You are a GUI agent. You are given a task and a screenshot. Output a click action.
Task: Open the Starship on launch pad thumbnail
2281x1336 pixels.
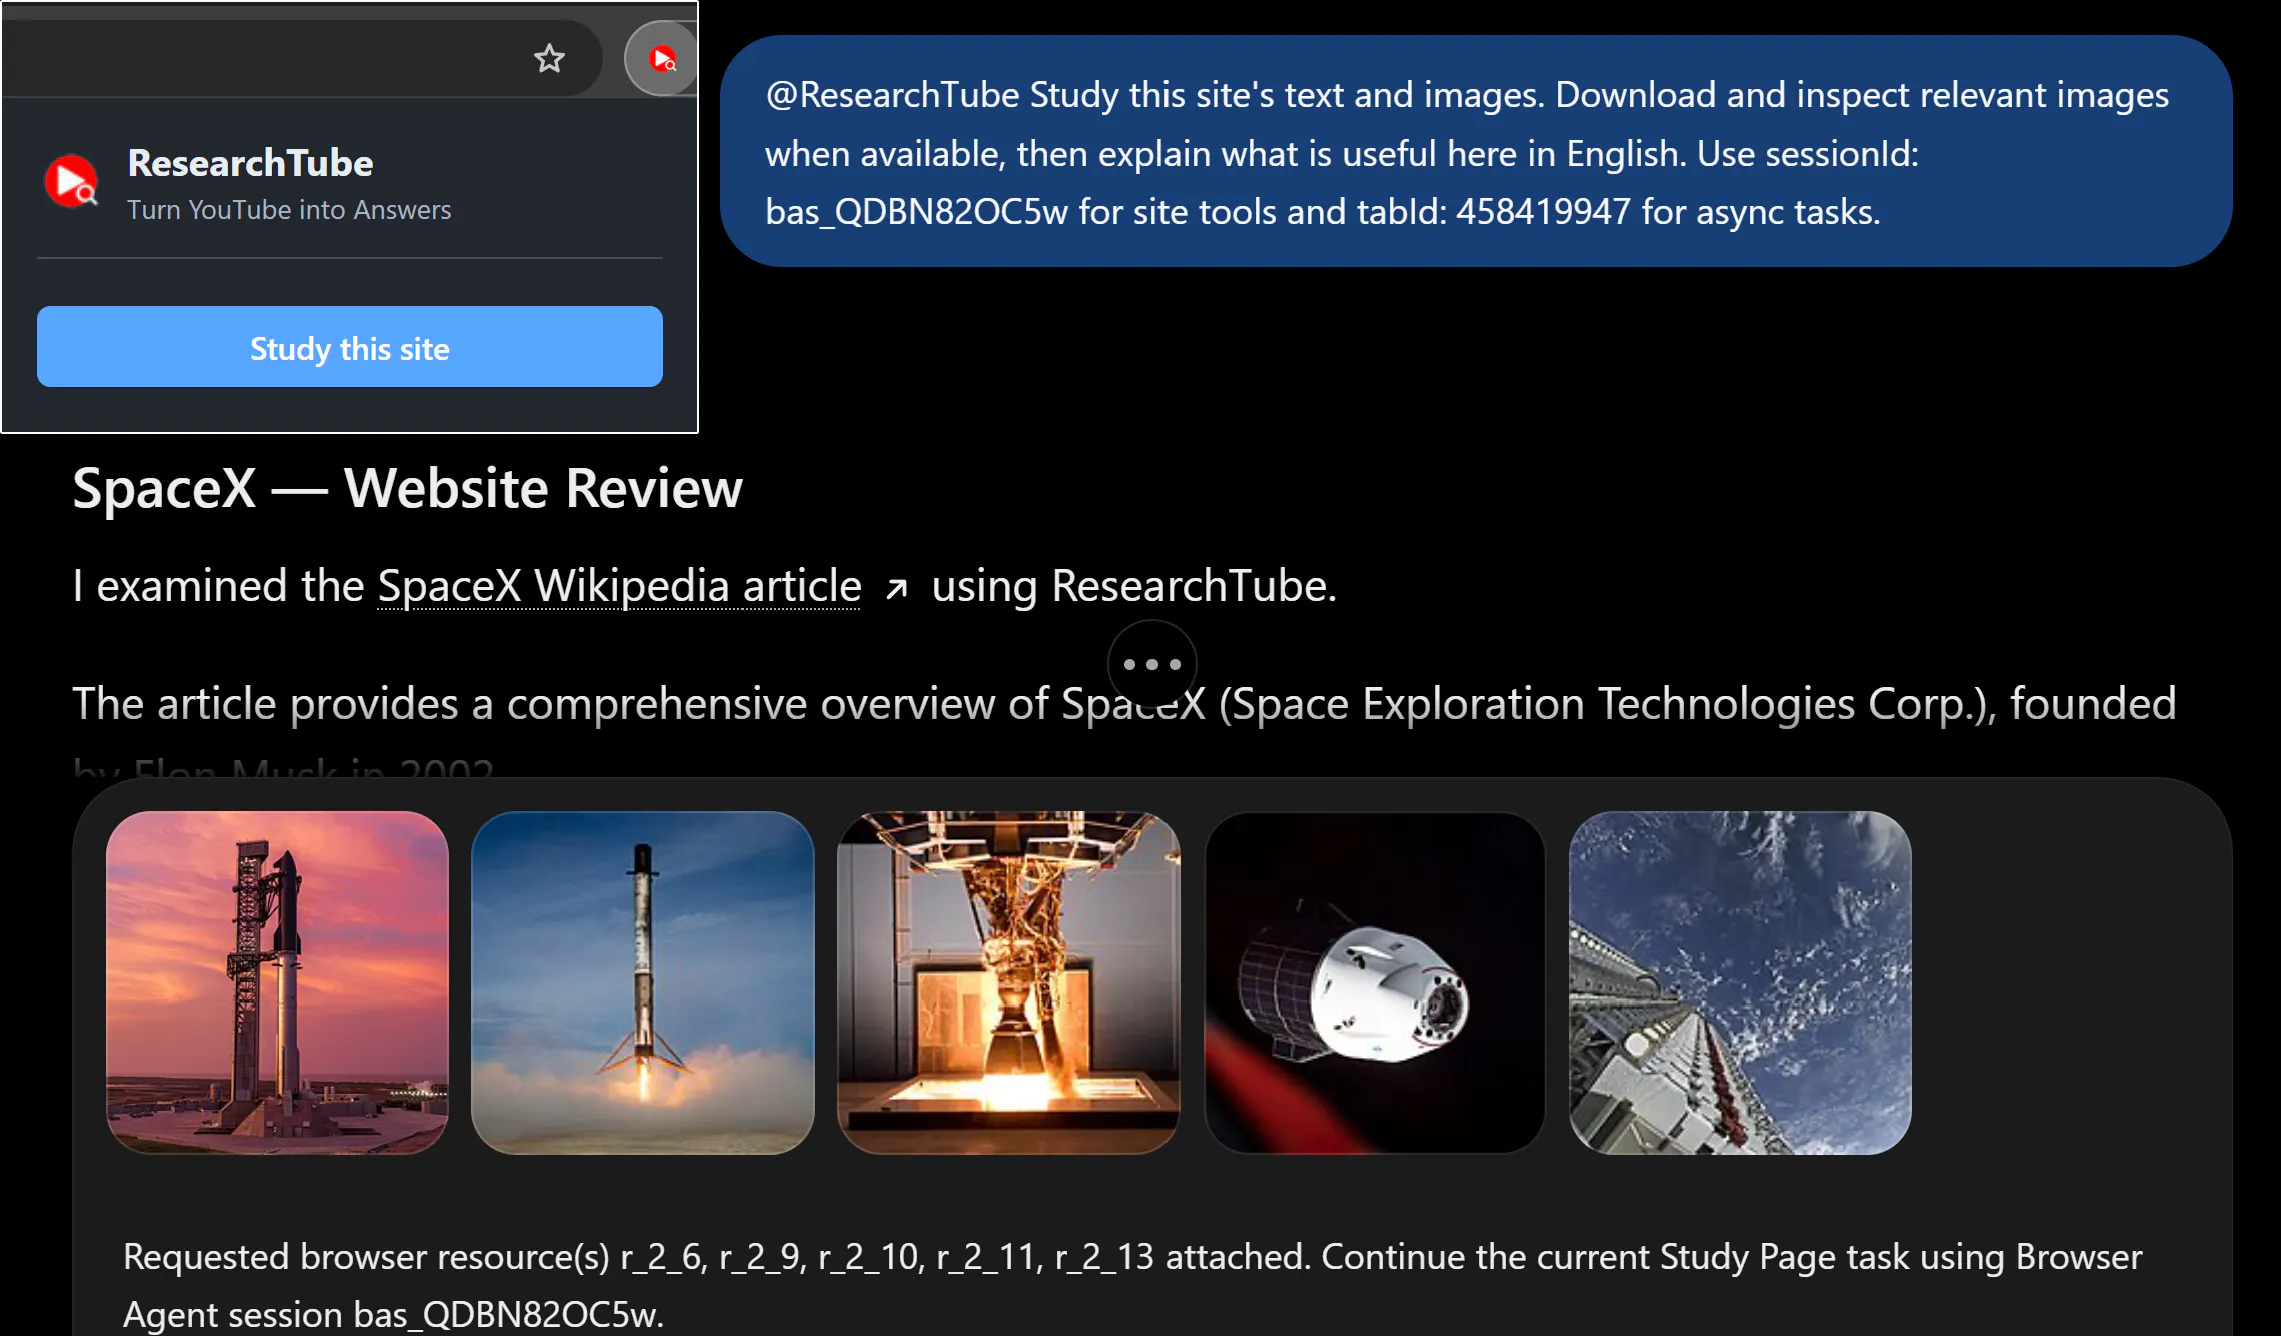(x=277, y=982)
